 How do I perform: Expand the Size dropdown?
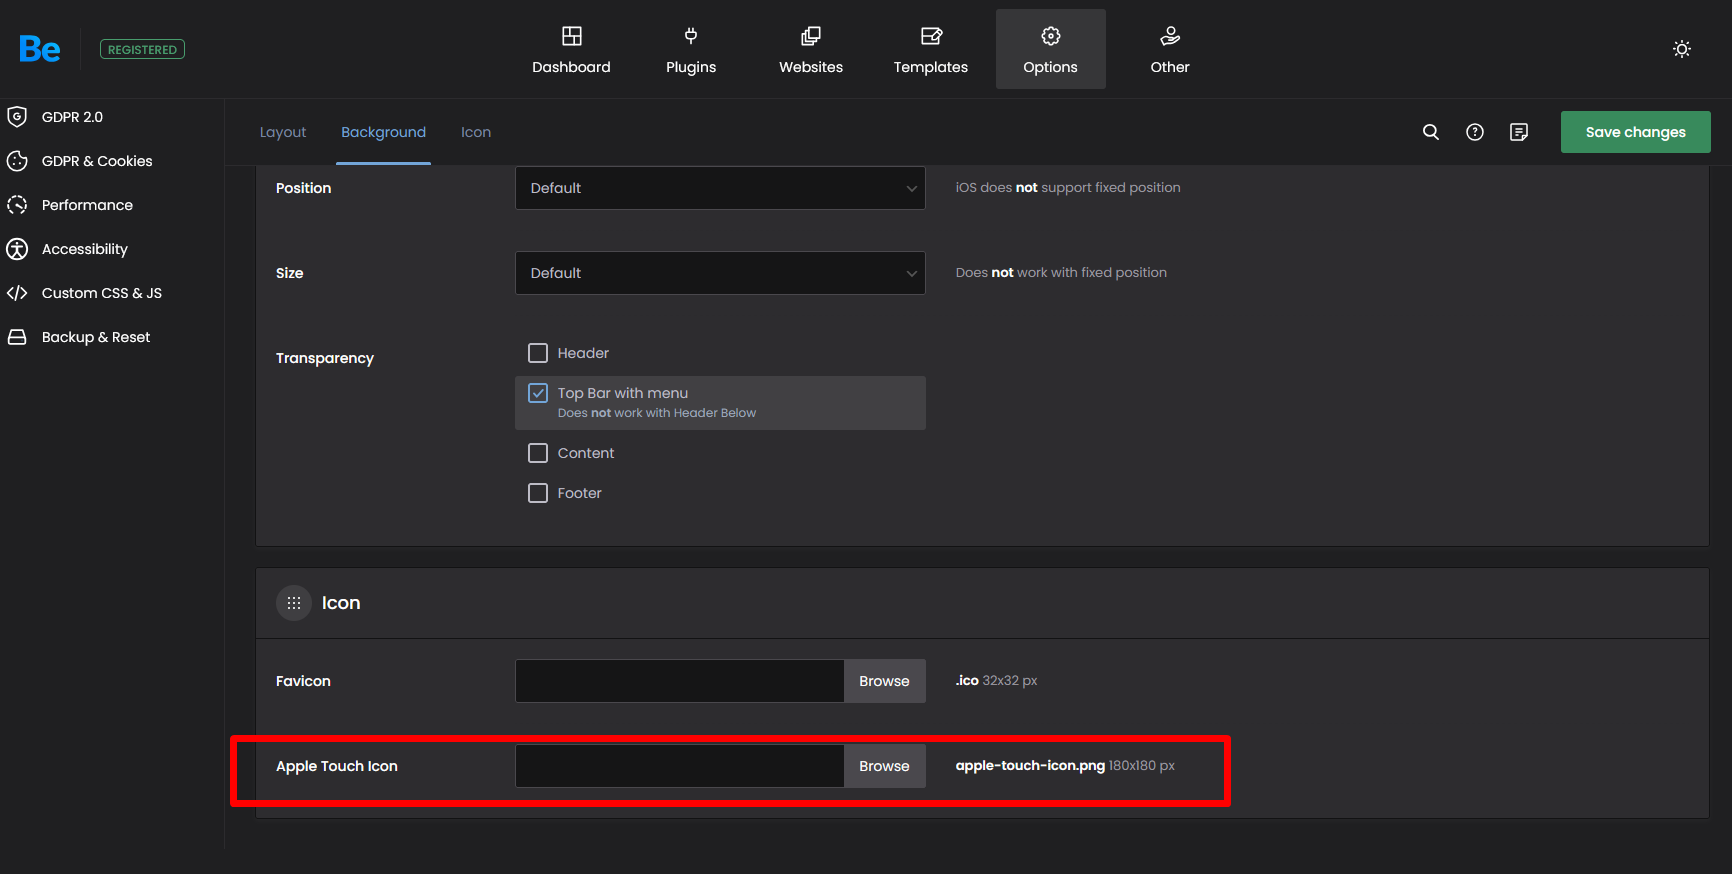[x=720, y=273]
